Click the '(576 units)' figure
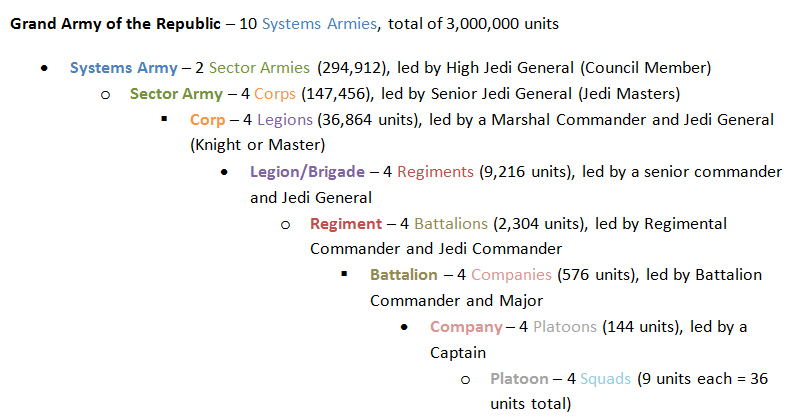The image size is (791, 419). [x=598, y=275]
